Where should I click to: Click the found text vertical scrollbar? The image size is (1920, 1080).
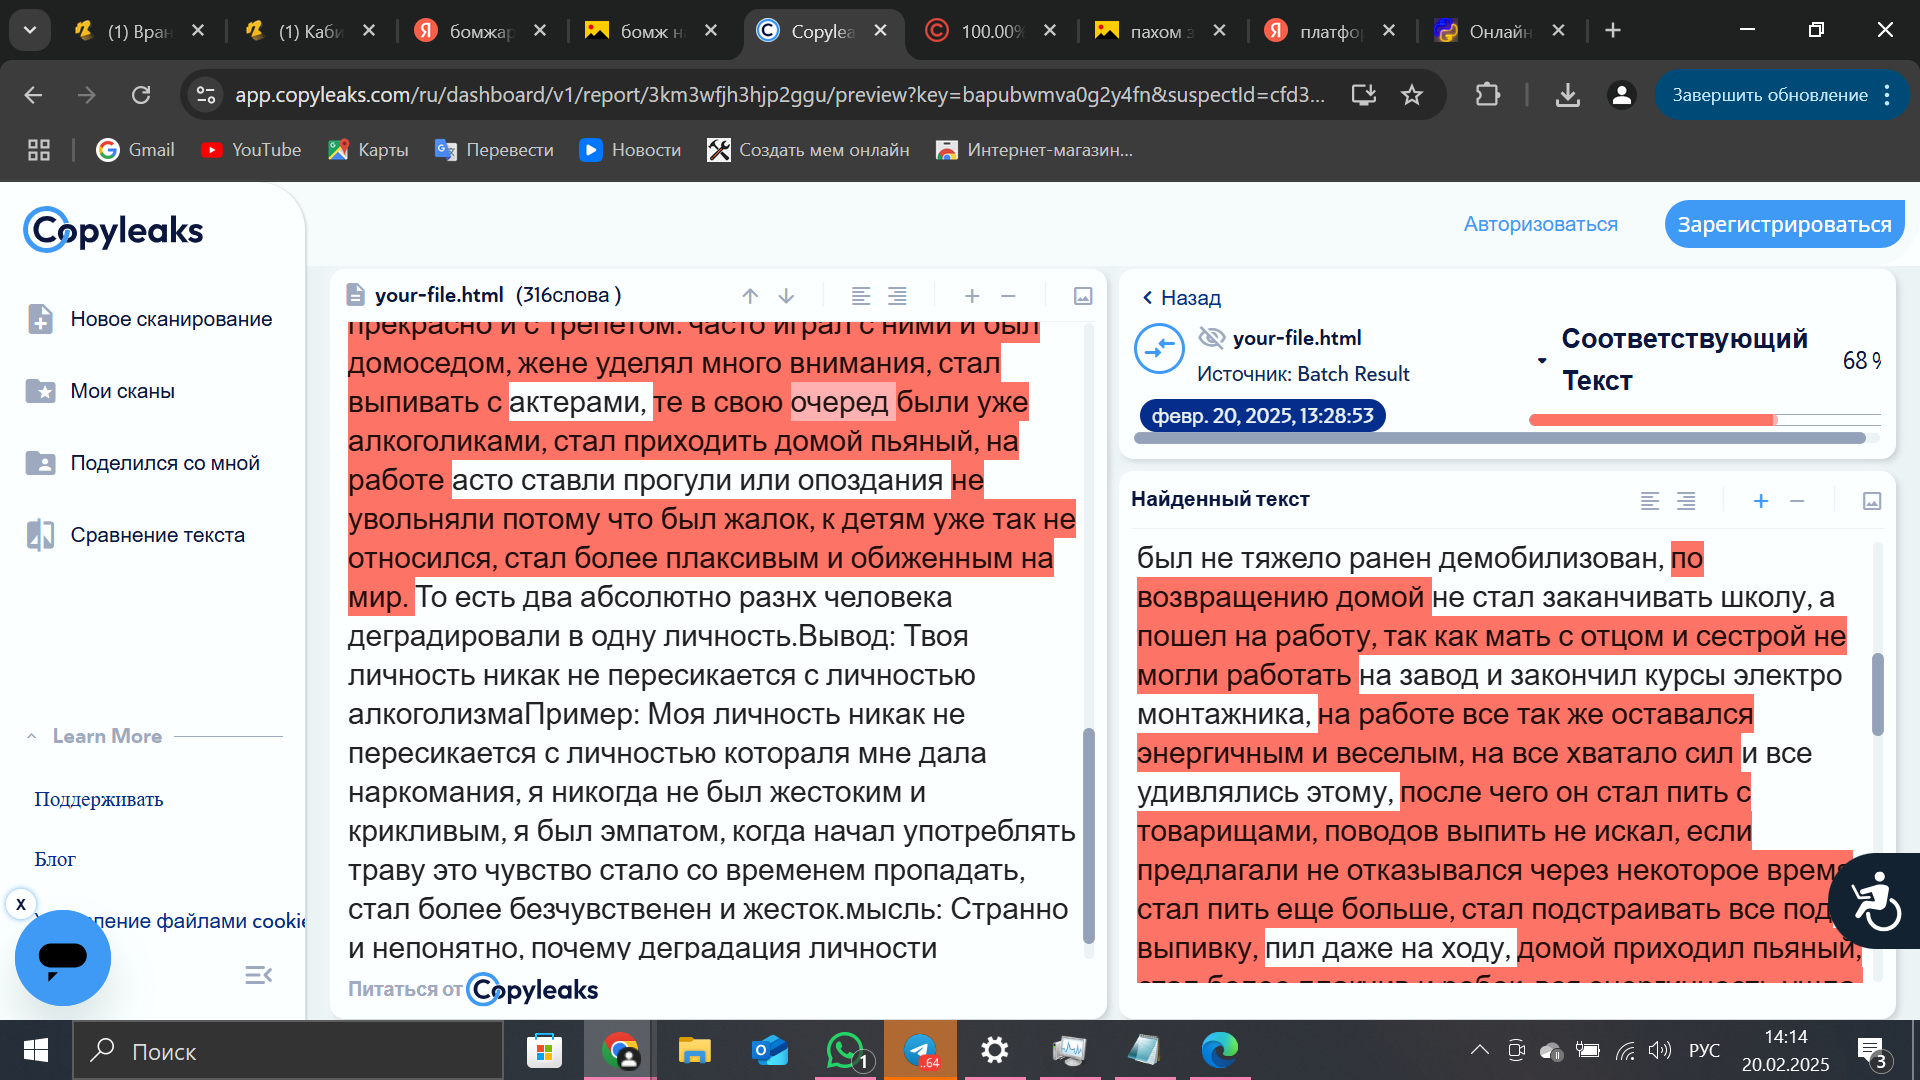[1877, 694]
